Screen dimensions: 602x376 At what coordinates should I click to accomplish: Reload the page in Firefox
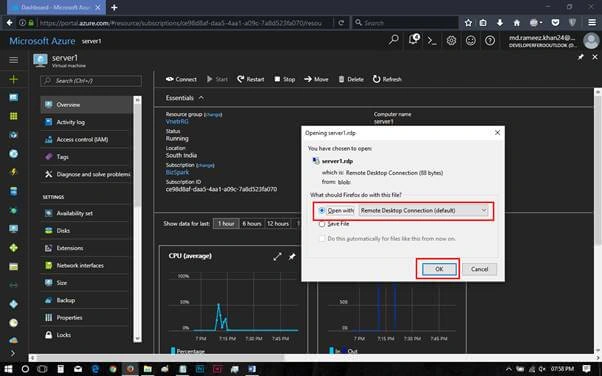341,23
